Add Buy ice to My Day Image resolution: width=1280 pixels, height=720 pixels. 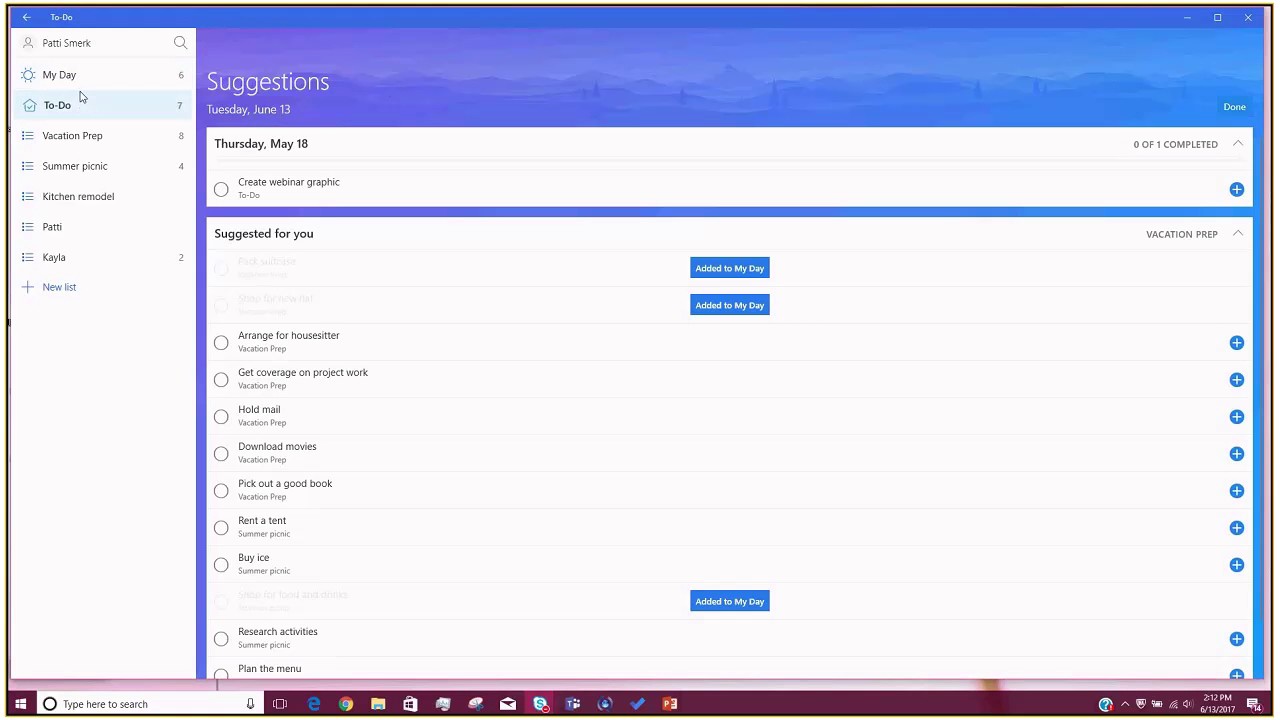click(1236, 565)
